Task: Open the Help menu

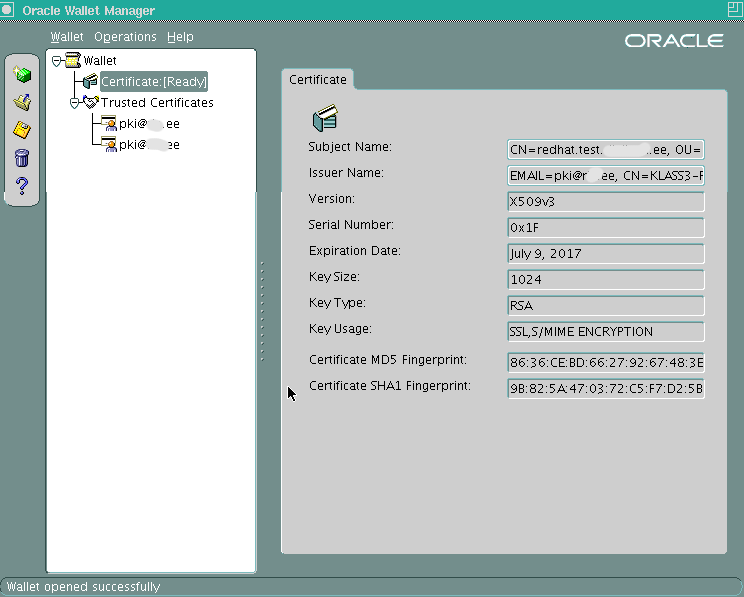Action: click(180, 37)
